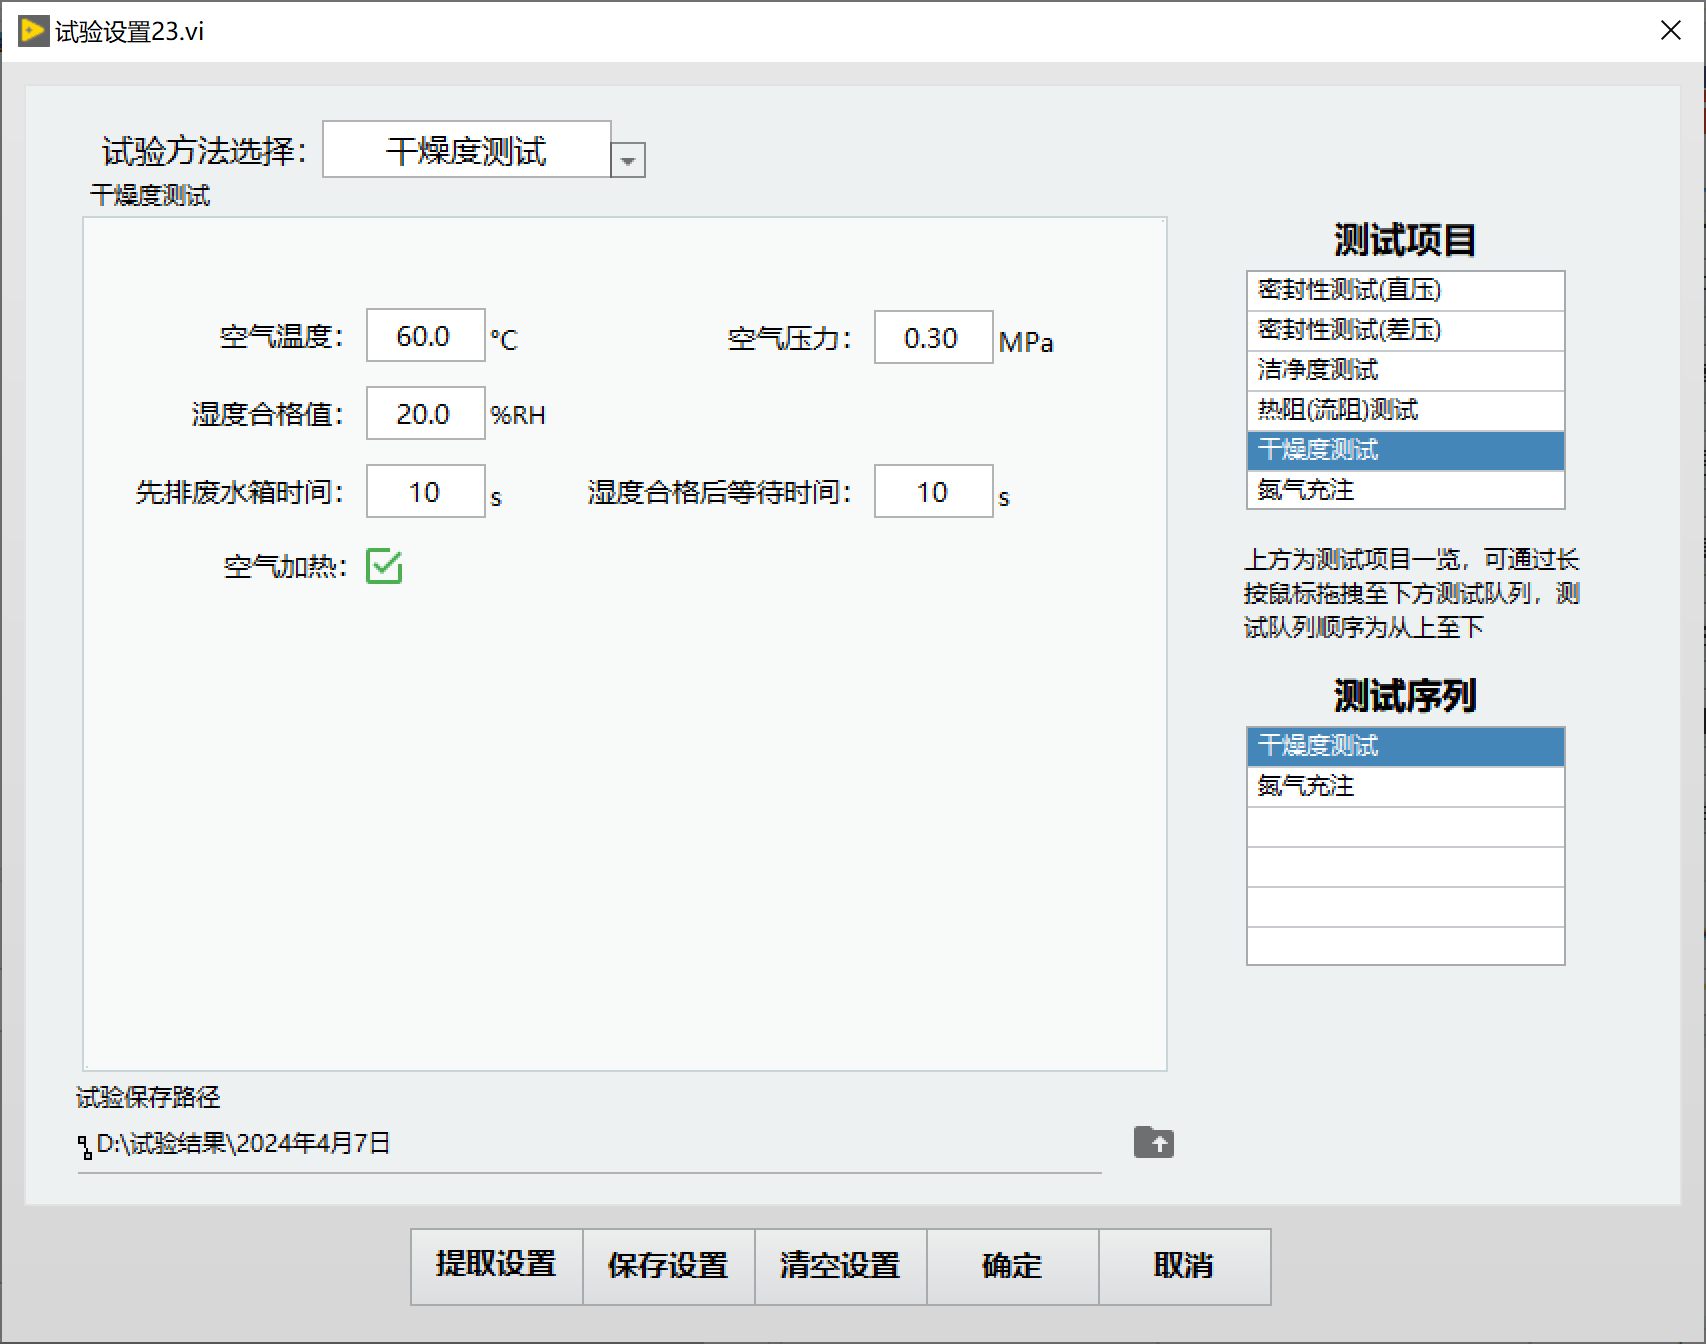Click the 空气压力 value field
Image resolution: width=1706 pixels, height=1344 pixels.
(x=932, y=338)
